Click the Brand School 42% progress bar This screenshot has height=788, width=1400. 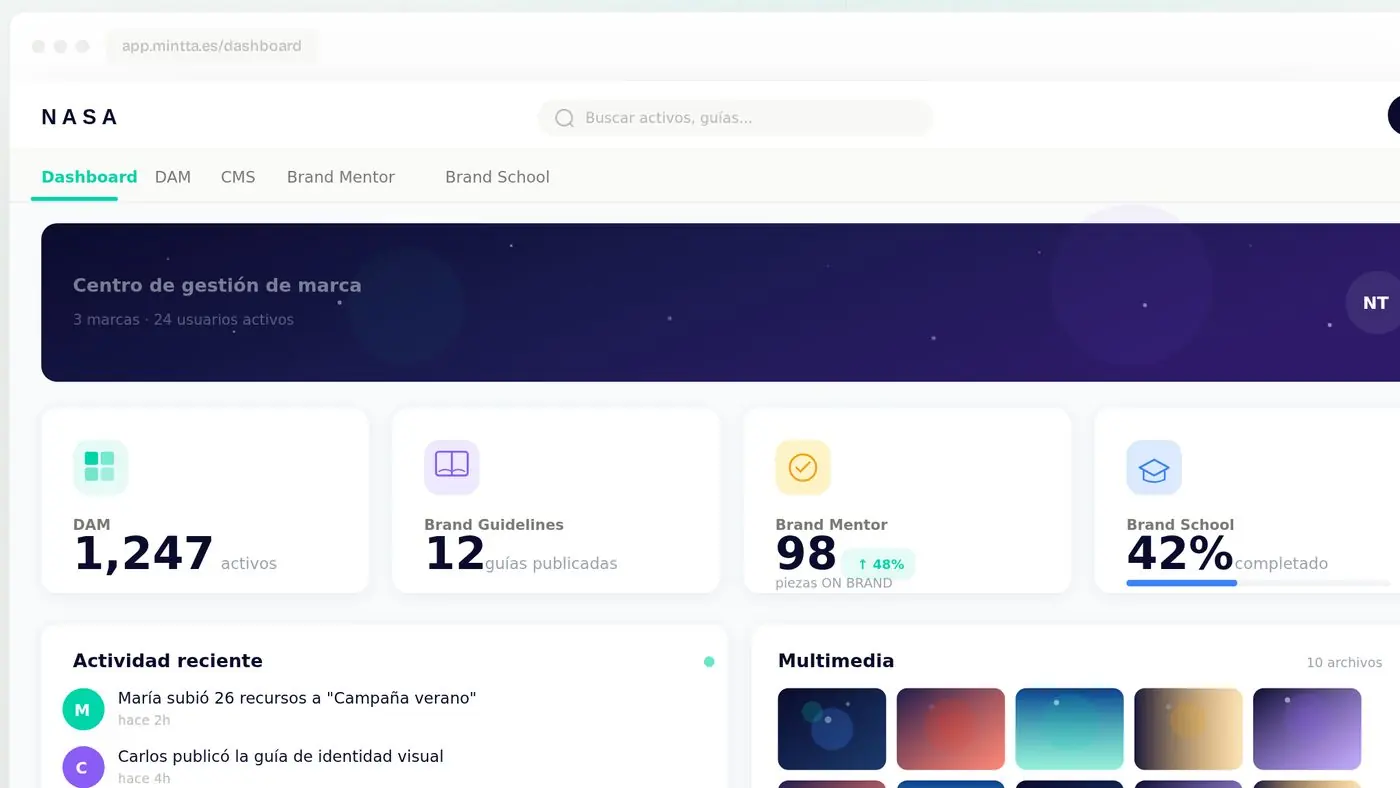pos(1257,583)
